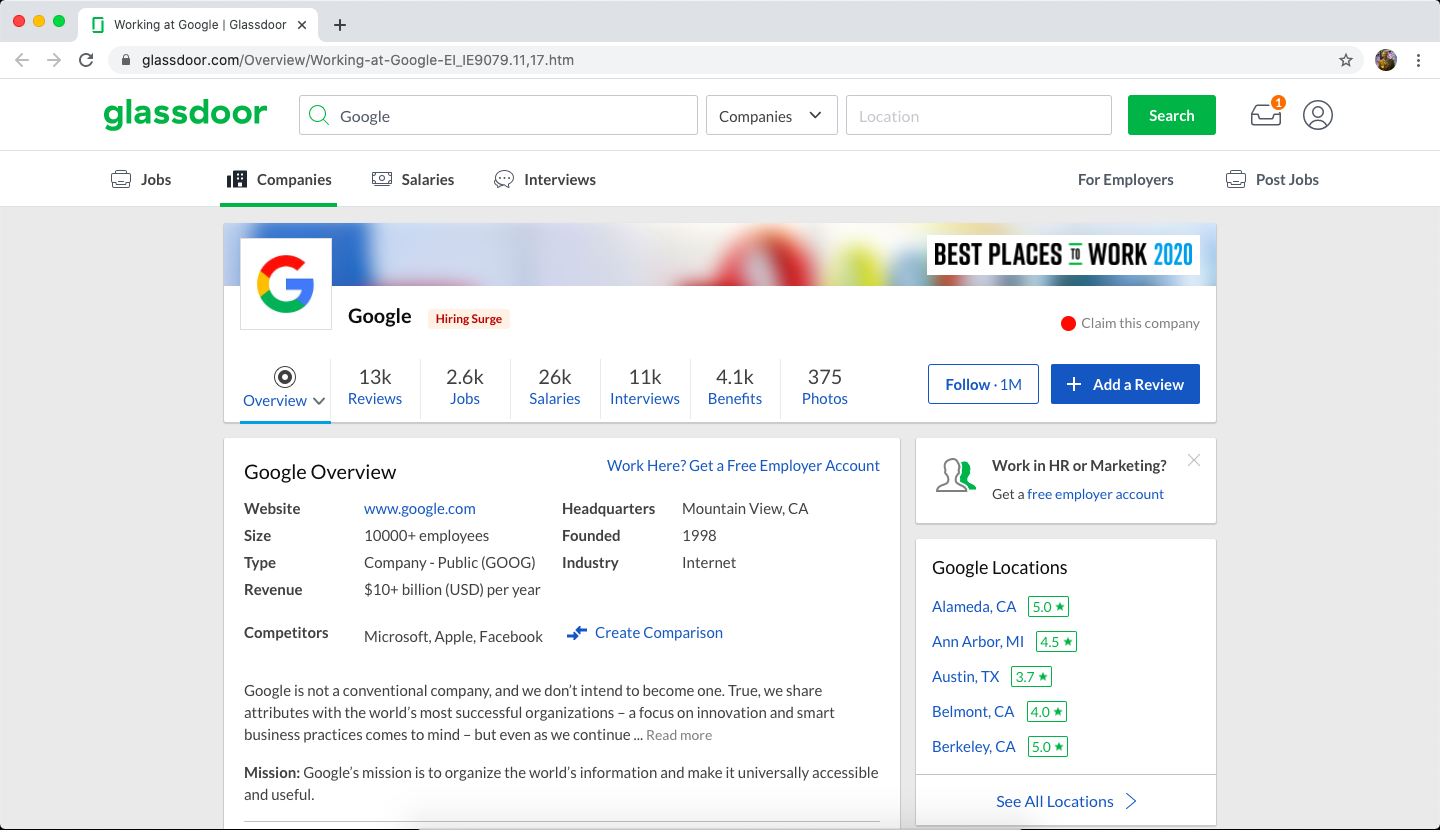
Task: Click the browser forward arrow
Action: coord(54,60)
